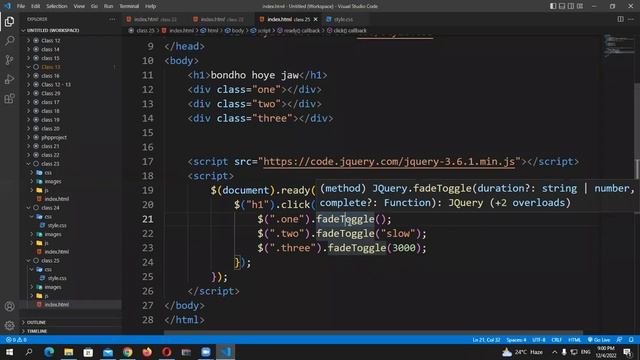The height and width of the screenshot is (360, 640).
Task: Expand the class 14 folder
Action: pos(50,49)
